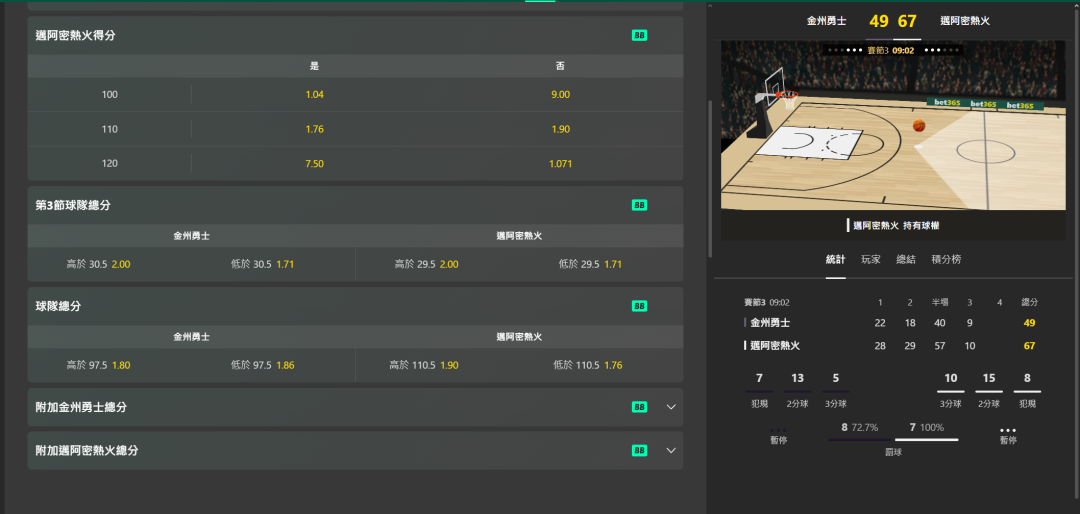Viewport: 1080px width, 514px height.
Task: Pick 邁阿密熱火 高於 110.5 at 1.90
Action: point(426,365)
